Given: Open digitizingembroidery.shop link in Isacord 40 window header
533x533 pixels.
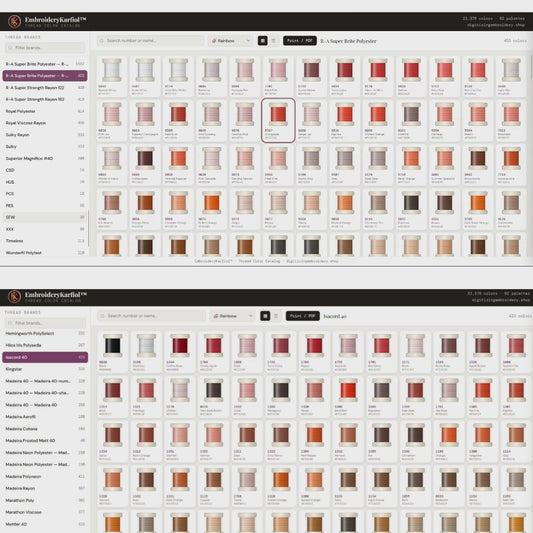Looking at the screenshot, I should pos(500,300).
